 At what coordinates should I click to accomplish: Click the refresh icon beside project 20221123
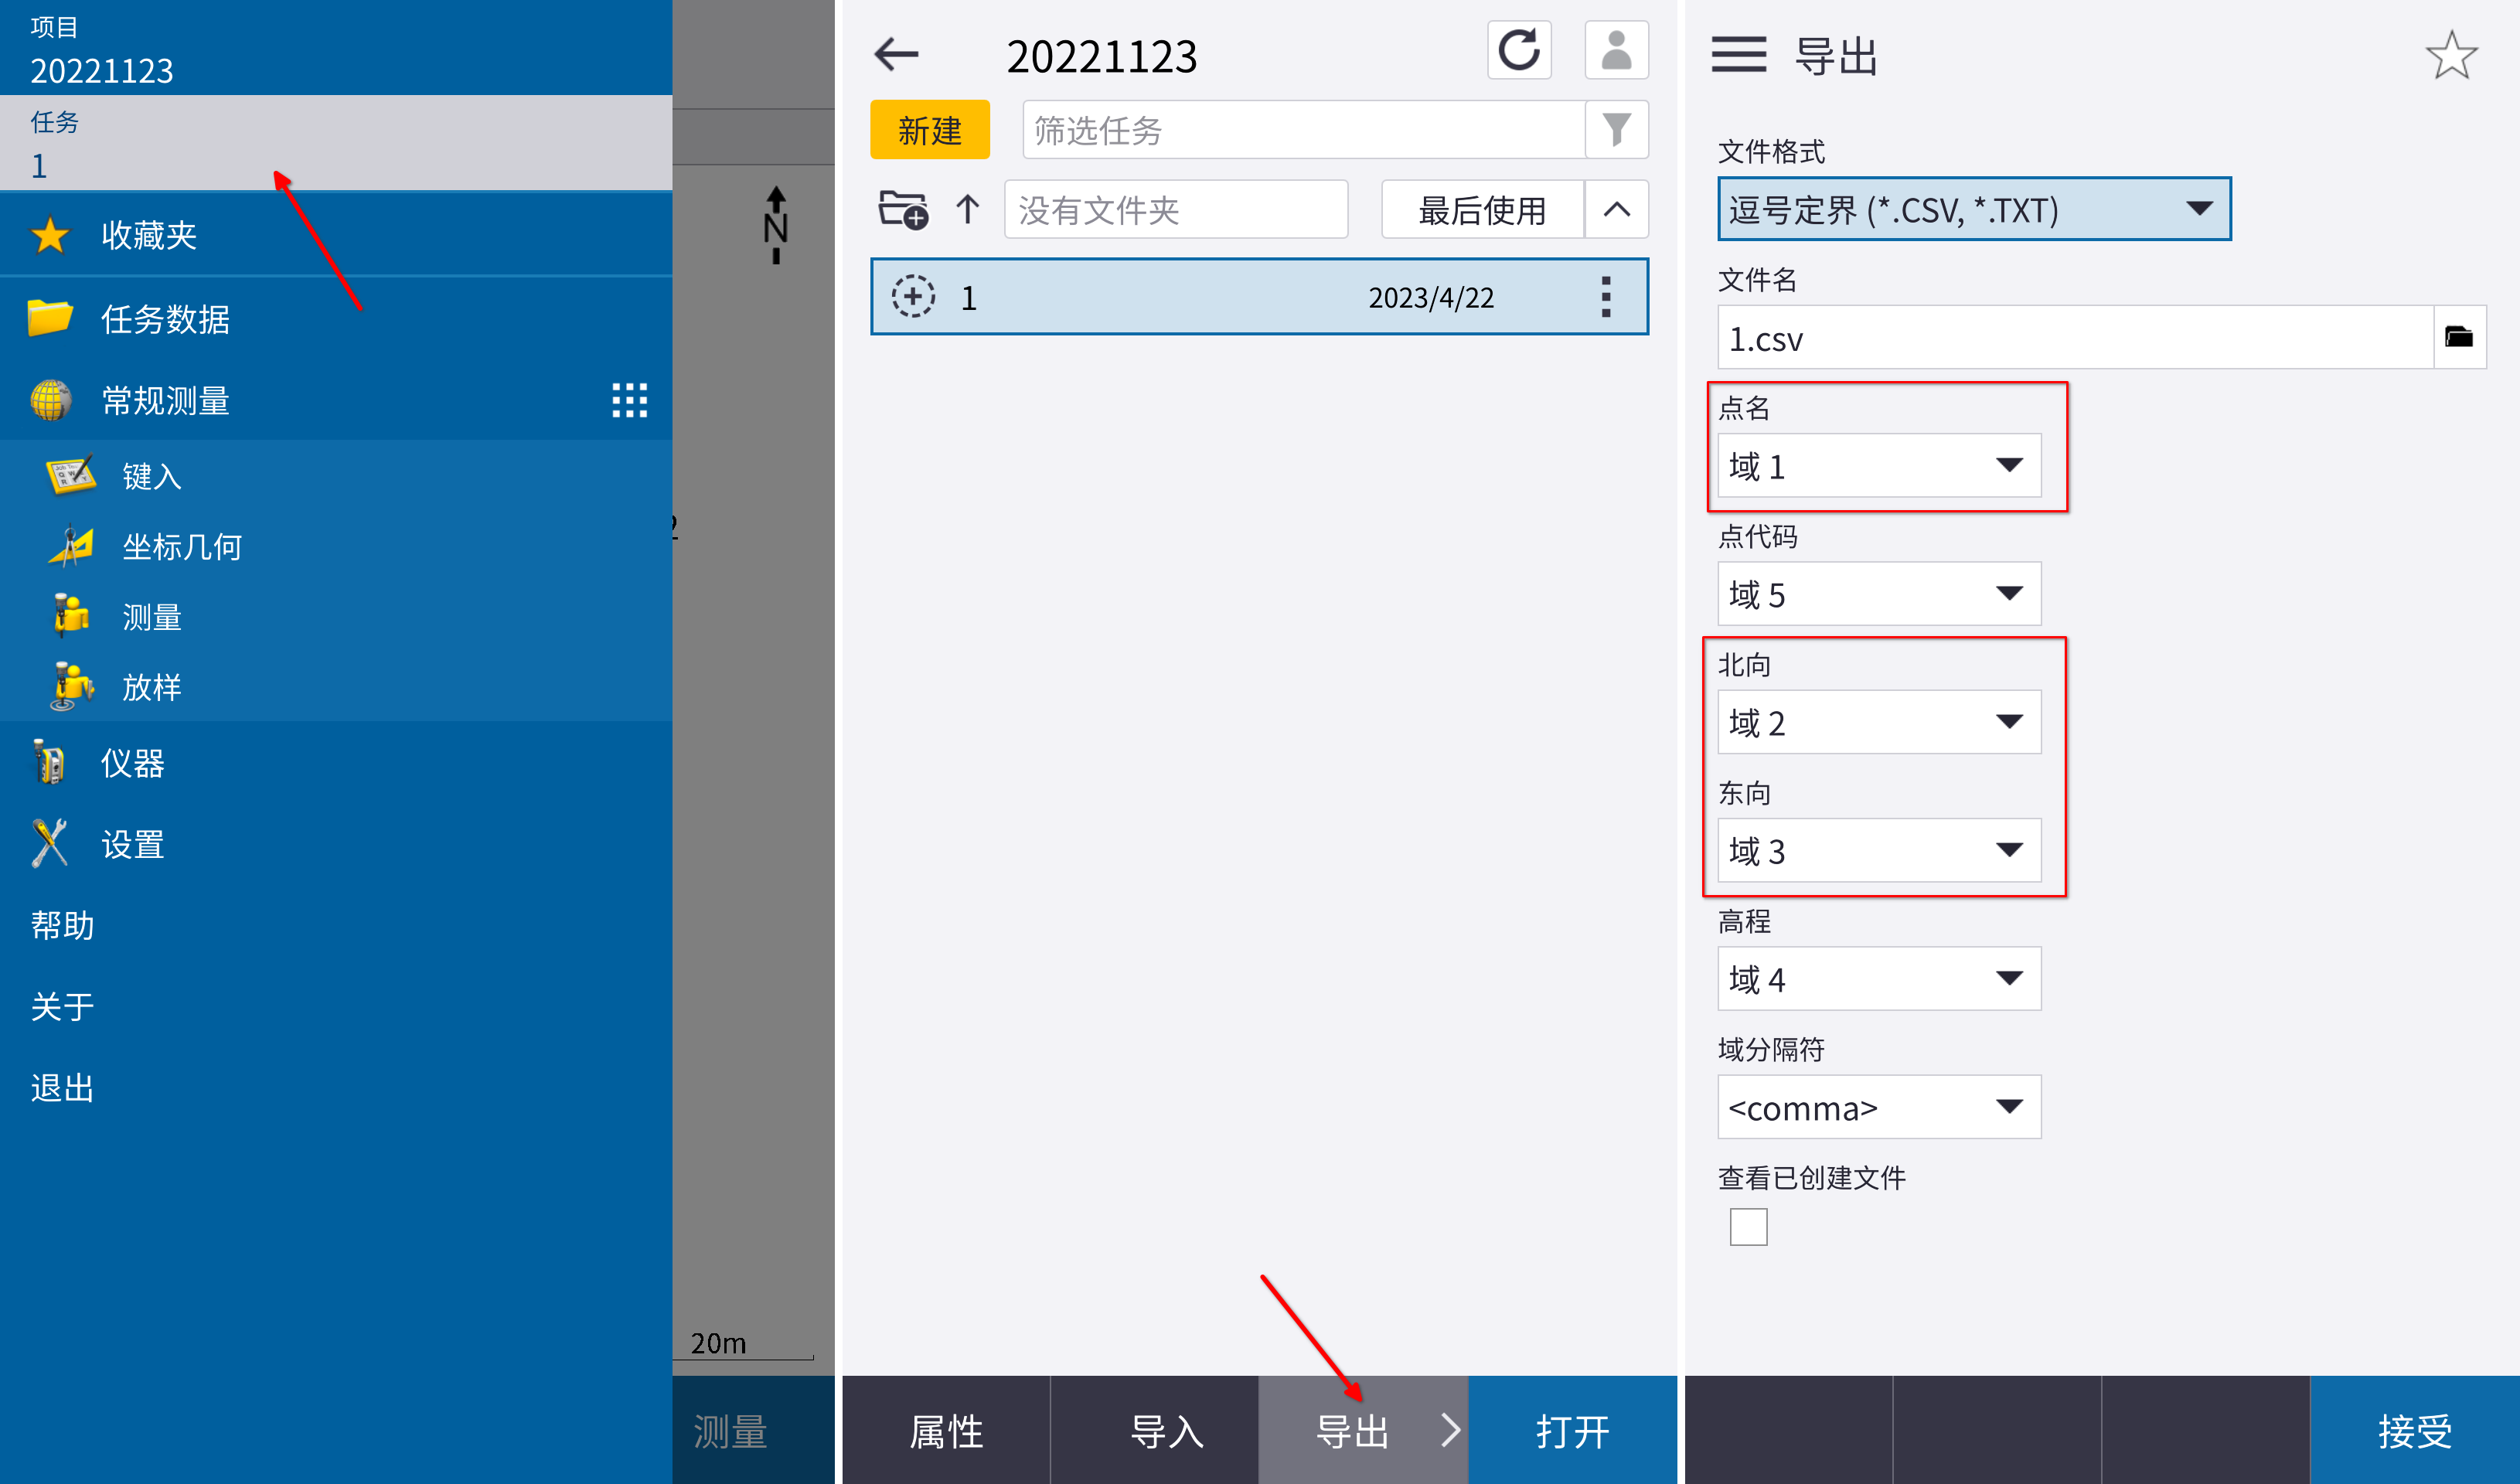[1518, 50]
